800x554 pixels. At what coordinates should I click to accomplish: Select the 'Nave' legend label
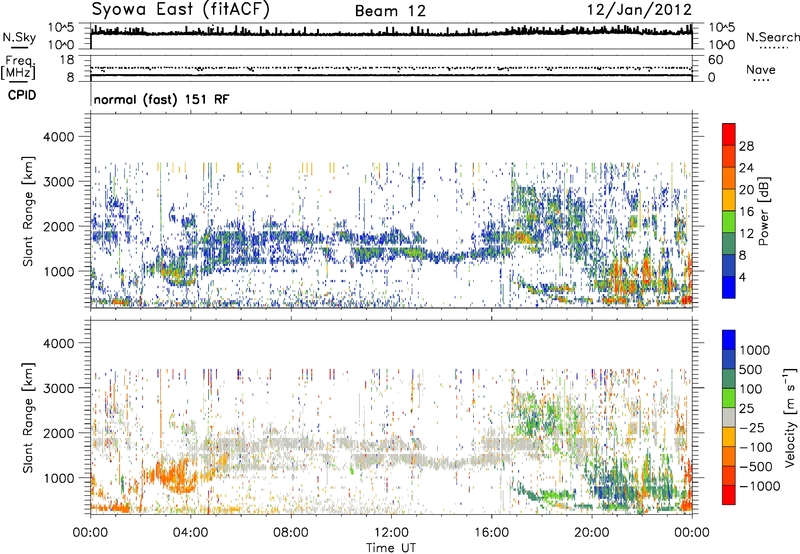coord(761,70)
